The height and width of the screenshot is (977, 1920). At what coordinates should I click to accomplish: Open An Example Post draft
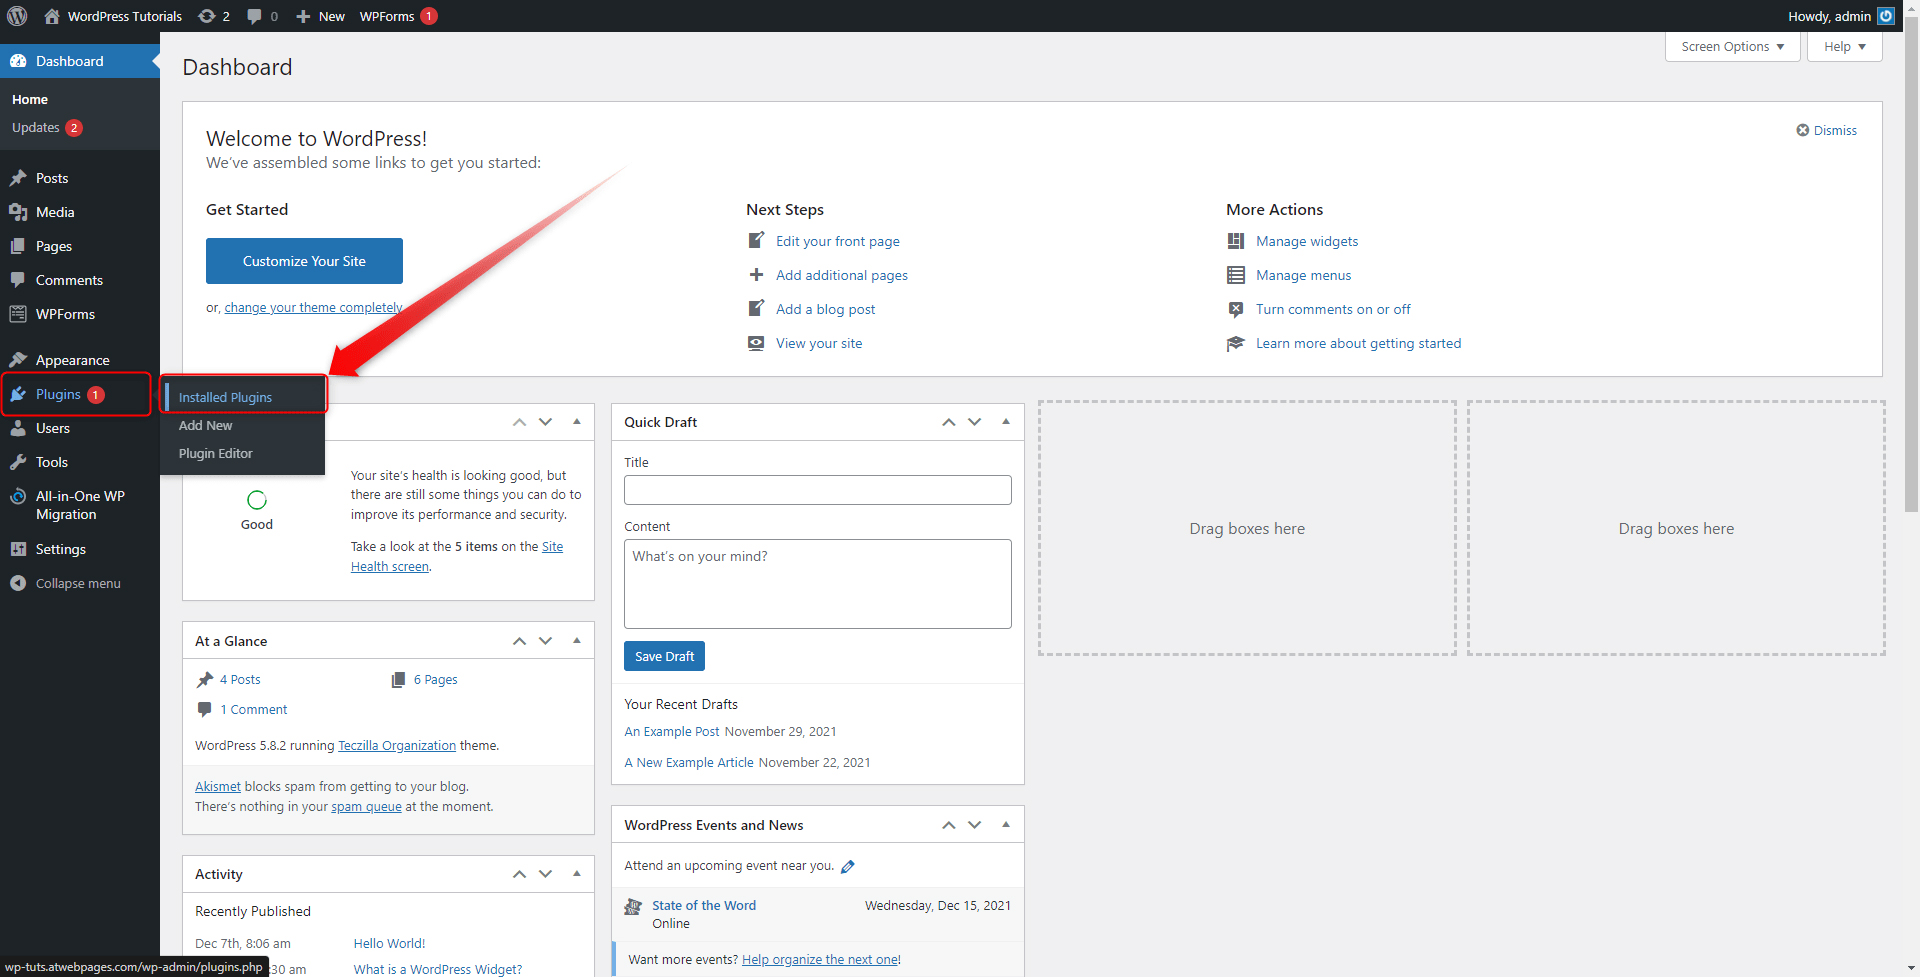671,731
